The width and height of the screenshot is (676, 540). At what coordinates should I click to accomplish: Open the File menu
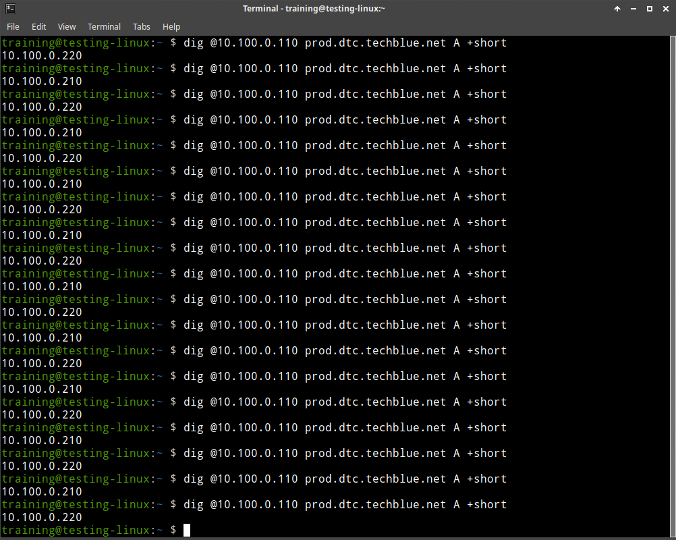(x=13, y=27)
